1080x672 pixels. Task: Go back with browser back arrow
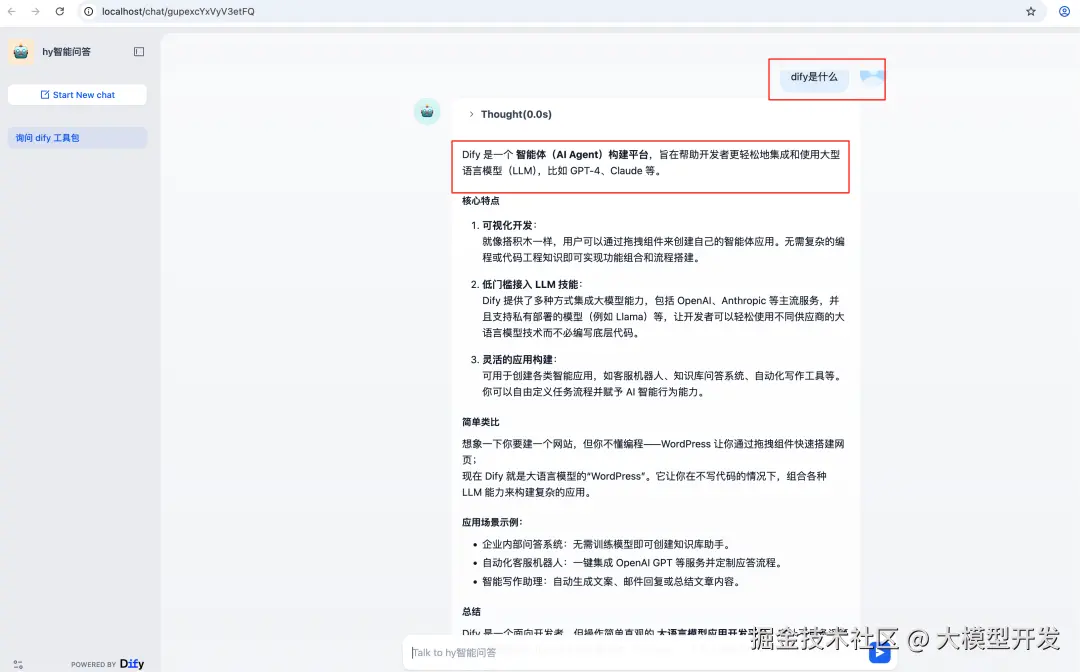point(12,12)
